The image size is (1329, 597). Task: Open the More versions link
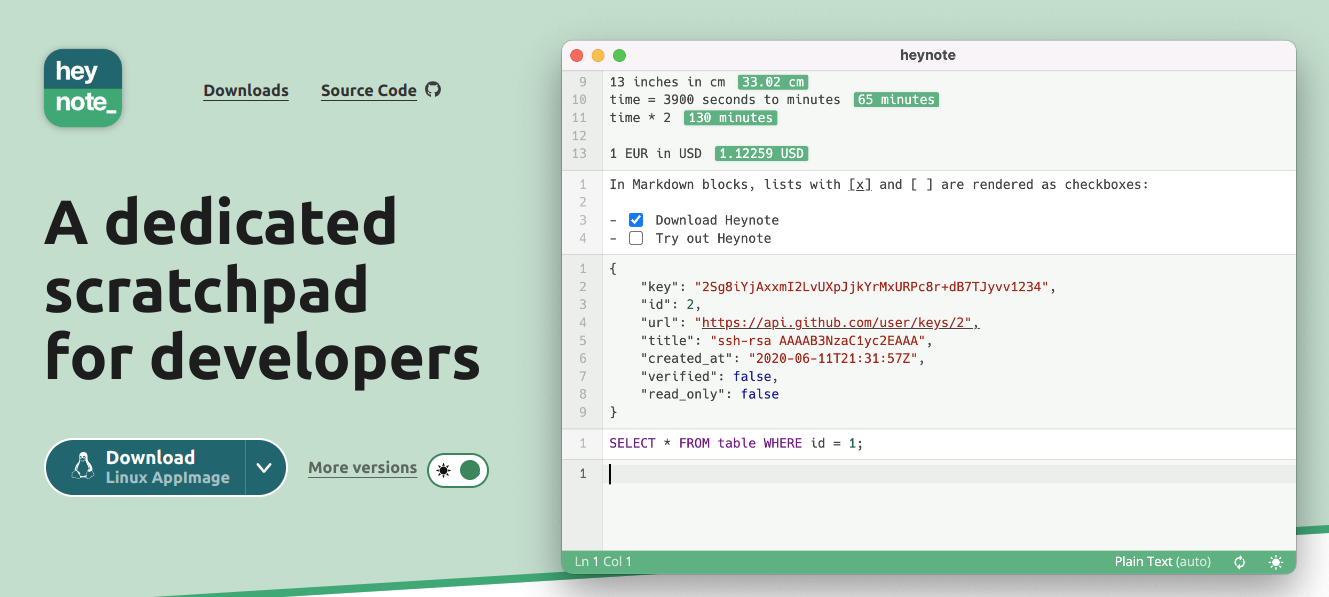tap(362, 467)
